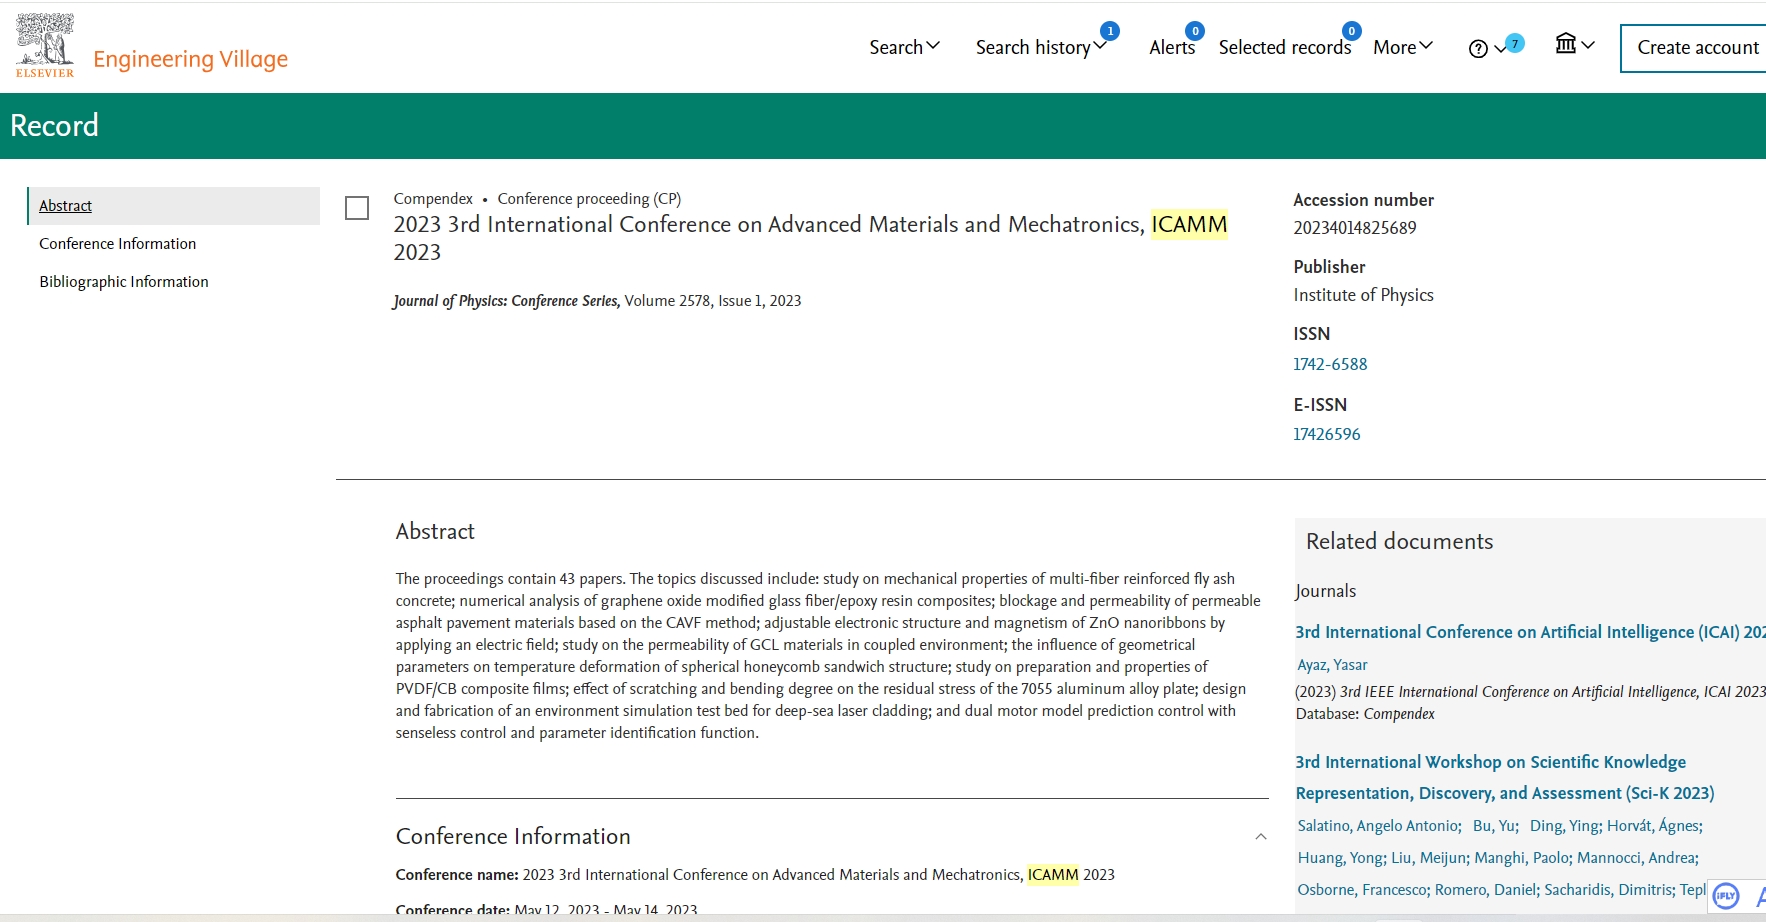Viewport: 1766px width, 922px height.
Task: Open the E-ISSN 17426596 link
Action: click(1327, 434)
